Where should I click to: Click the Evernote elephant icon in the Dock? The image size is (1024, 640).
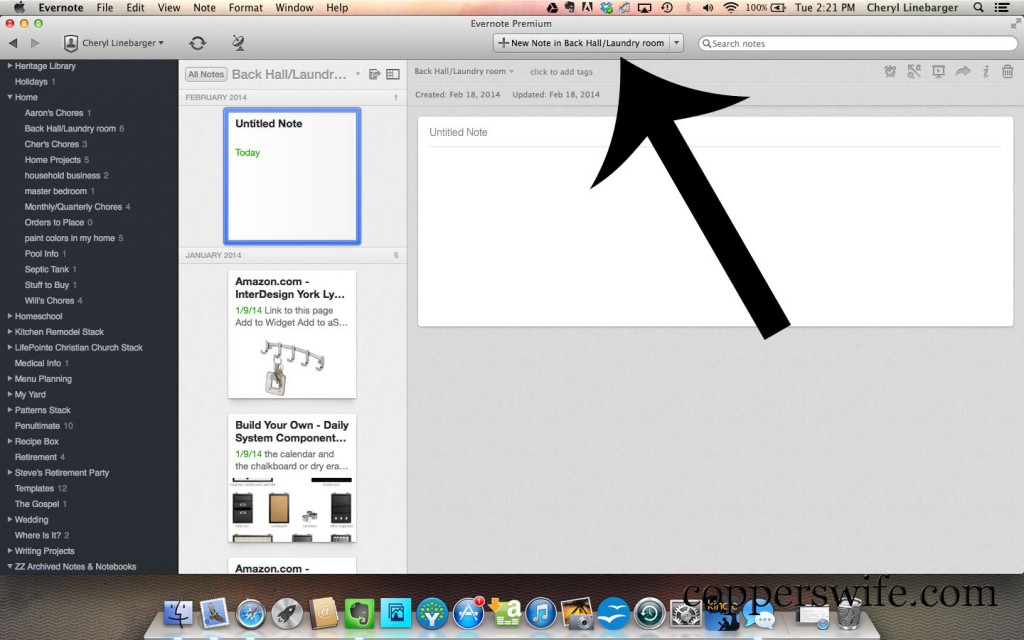point(359,614)
